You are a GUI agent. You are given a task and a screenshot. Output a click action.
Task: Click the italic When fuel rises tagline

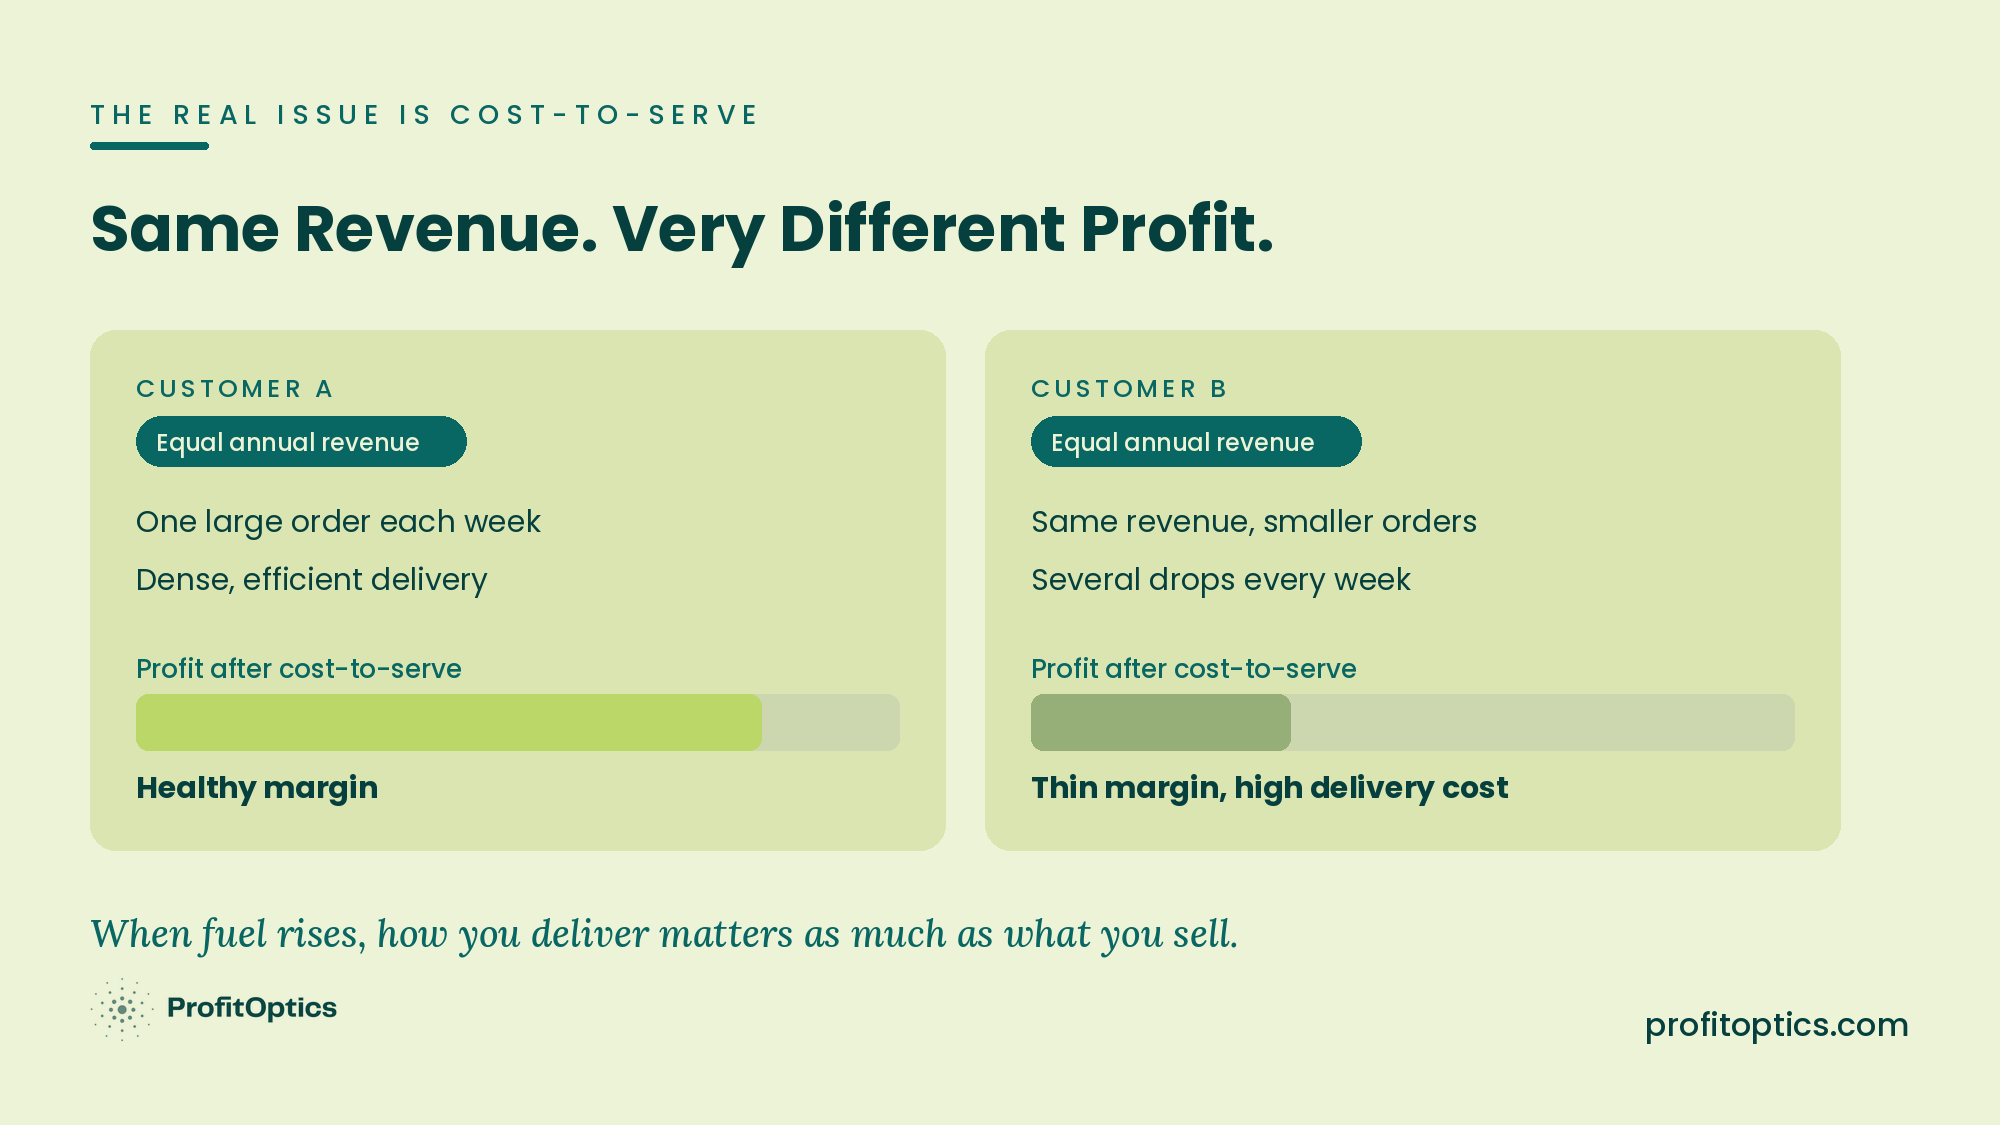[664, 934]
